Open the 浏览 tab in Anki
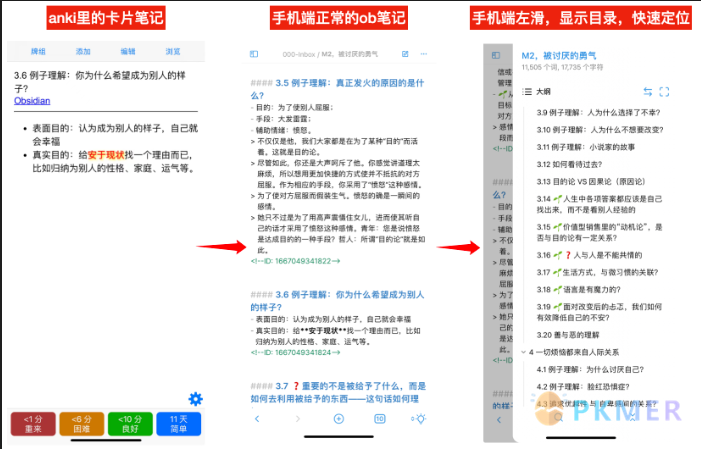The image size is (701, 449). pos(173,51)
